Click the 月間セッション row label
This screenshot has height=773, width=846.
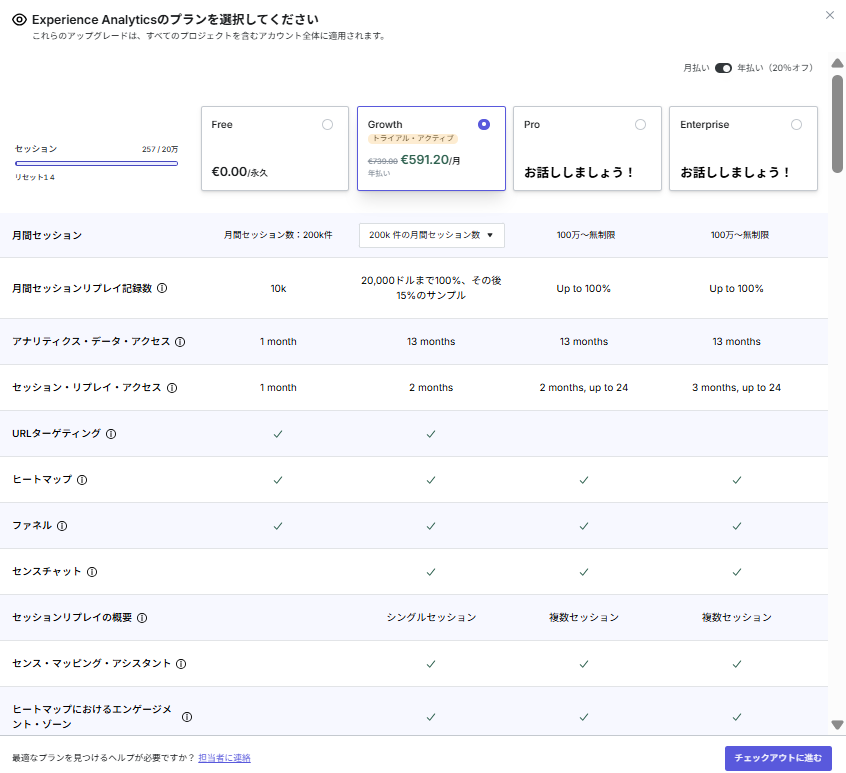pyautogui.click(x=47, y=236)
